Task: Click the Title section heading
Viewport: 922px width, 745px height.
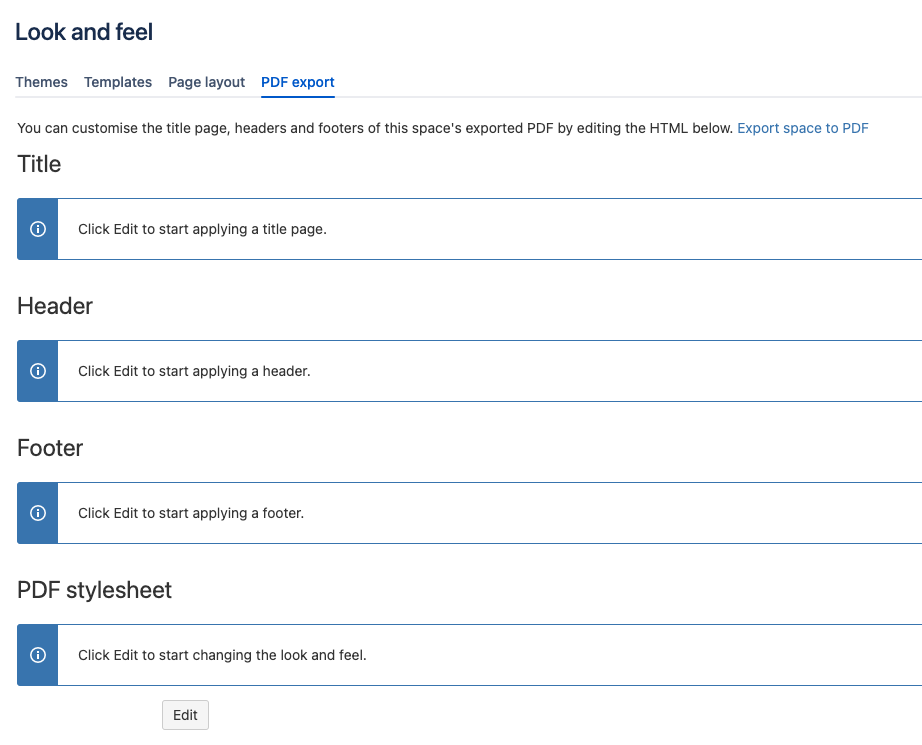Action: [38, 164]
